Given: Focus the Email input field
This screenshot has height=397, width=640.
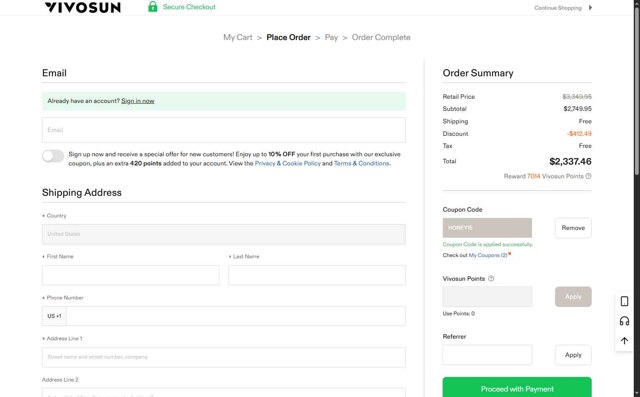Looking at the screenshot, I should 224,130.
